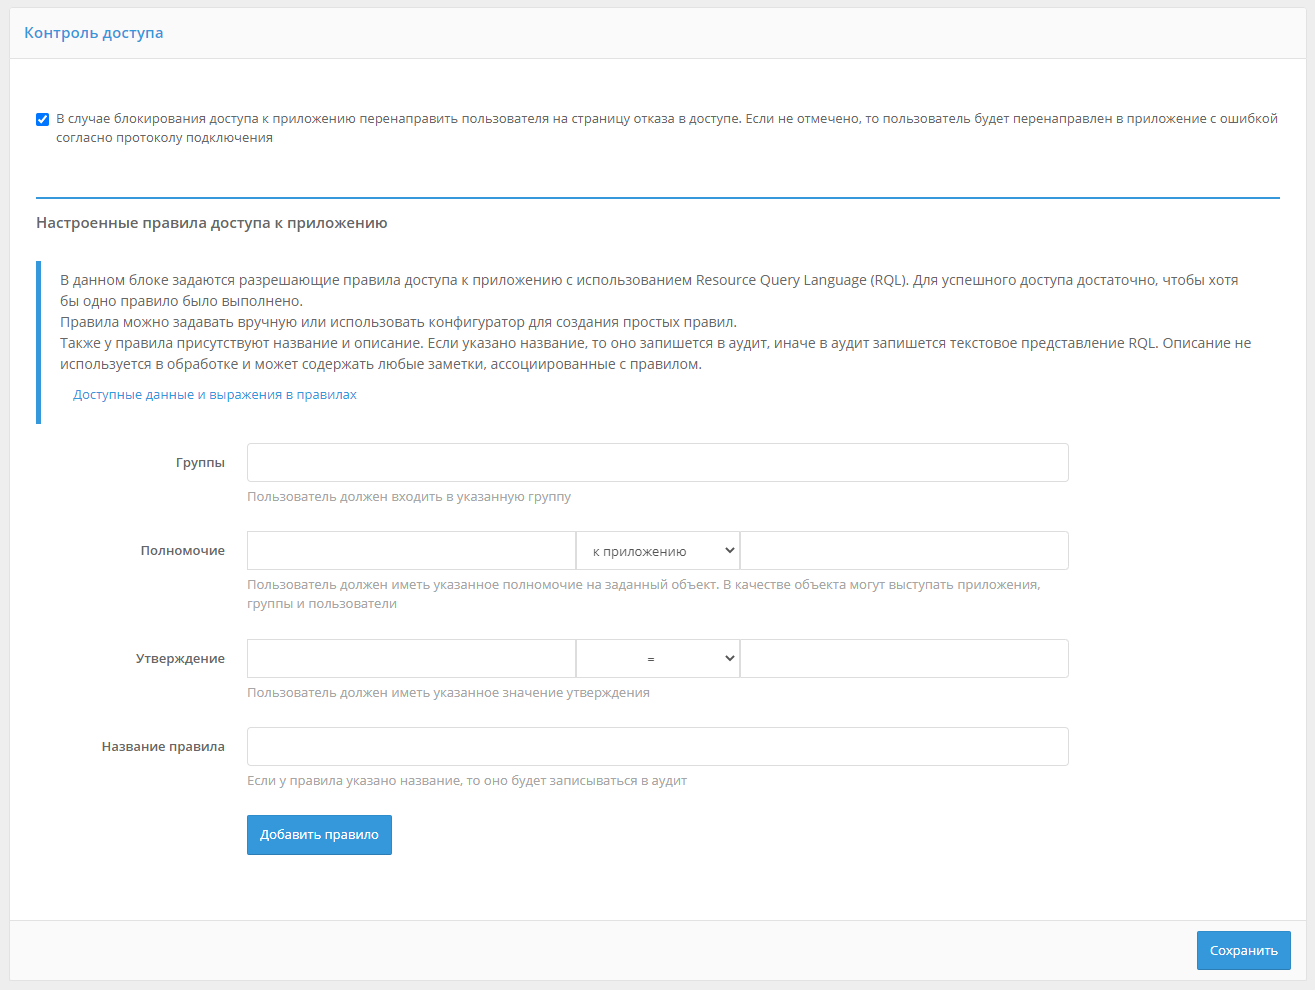
Task: Click the left Утверждение name field
Action: tap(411, 659)
